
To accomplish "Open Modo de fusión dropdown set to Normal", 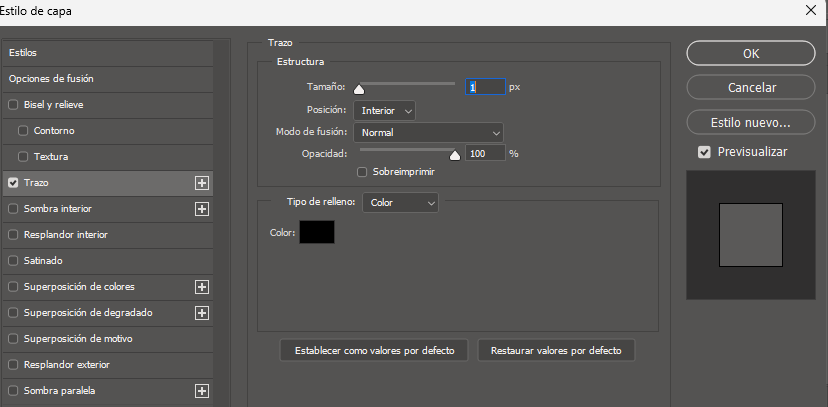I will 428,133.
